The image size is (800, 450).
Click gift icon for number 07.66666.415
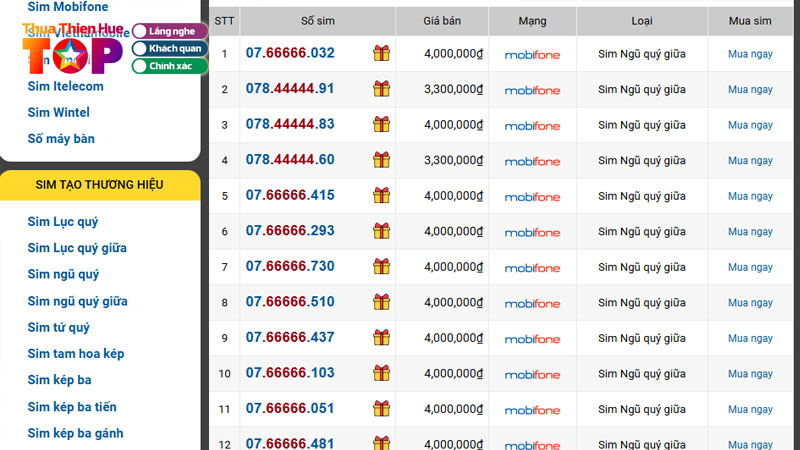point(382,196)
